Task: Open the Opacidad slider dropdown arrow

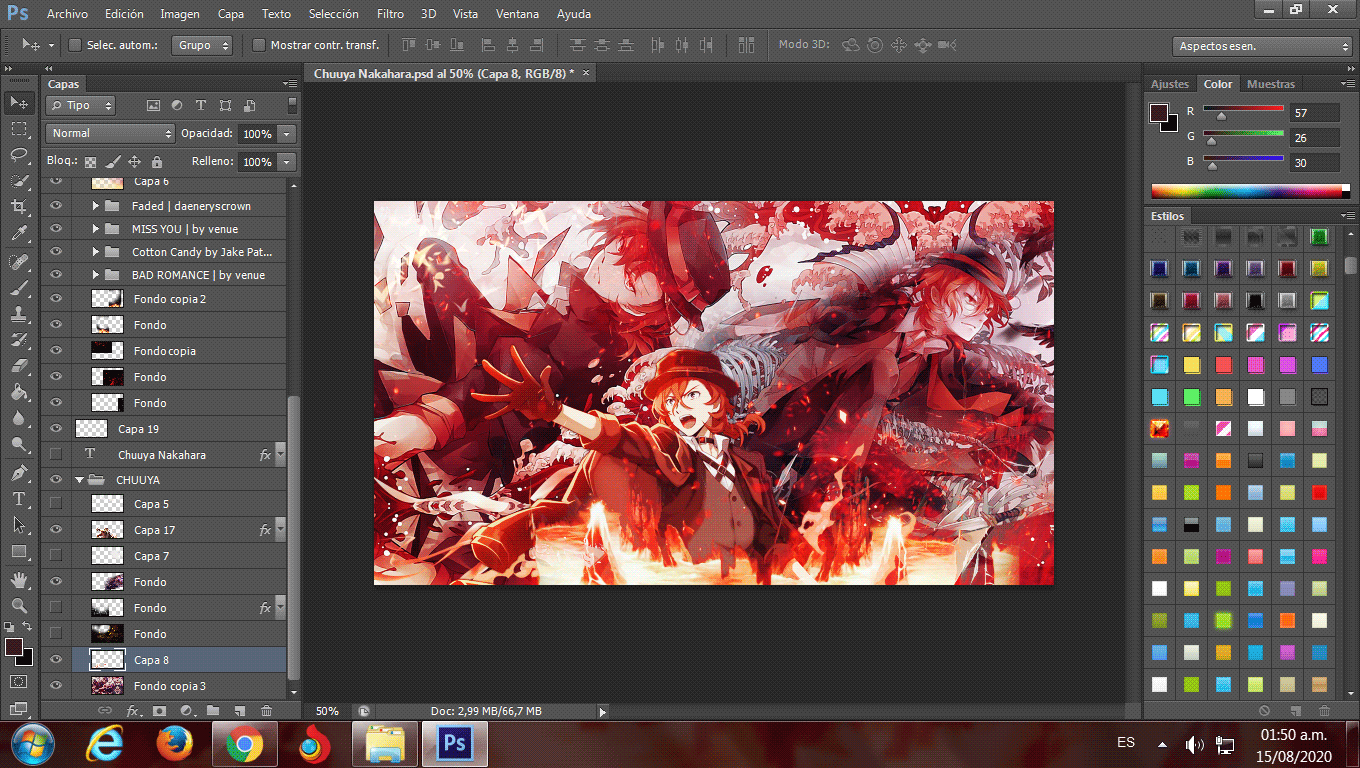Action: (x=287, y=134)
